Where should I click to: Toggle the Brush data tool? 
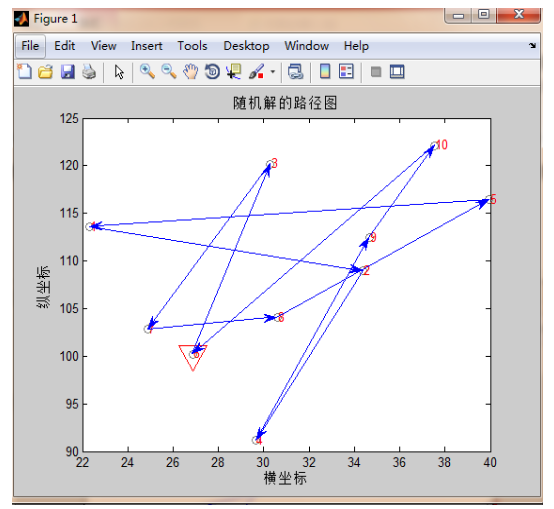pyautogui.click(x=257, y=72)
